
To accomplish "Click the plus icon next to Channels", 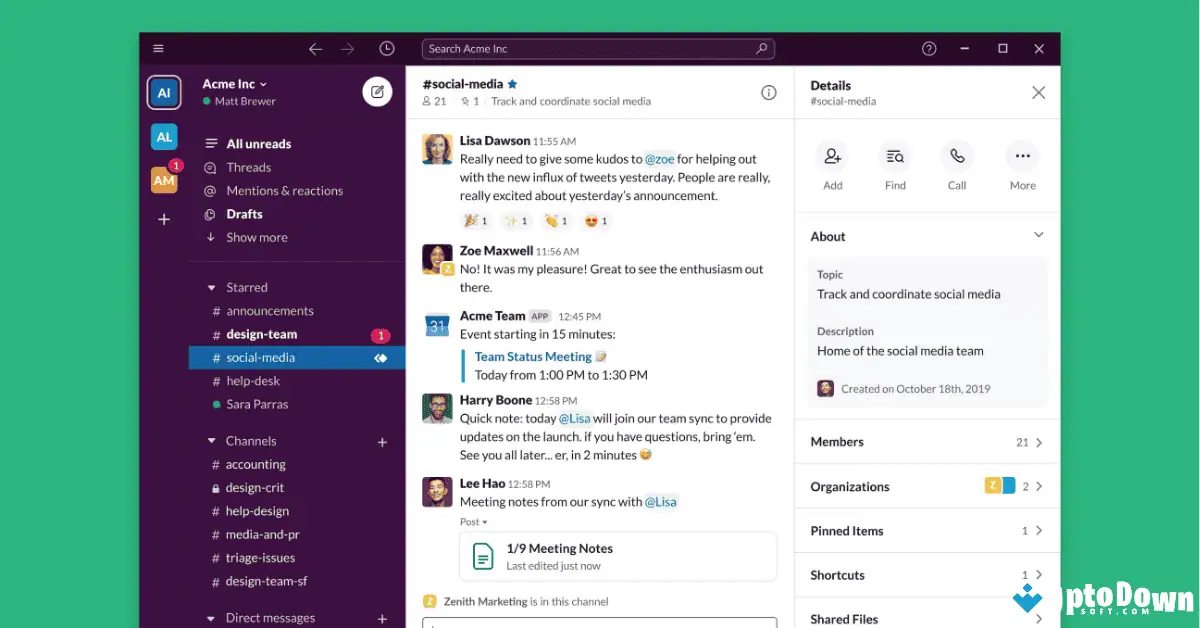I will click(x=382, y=441).
